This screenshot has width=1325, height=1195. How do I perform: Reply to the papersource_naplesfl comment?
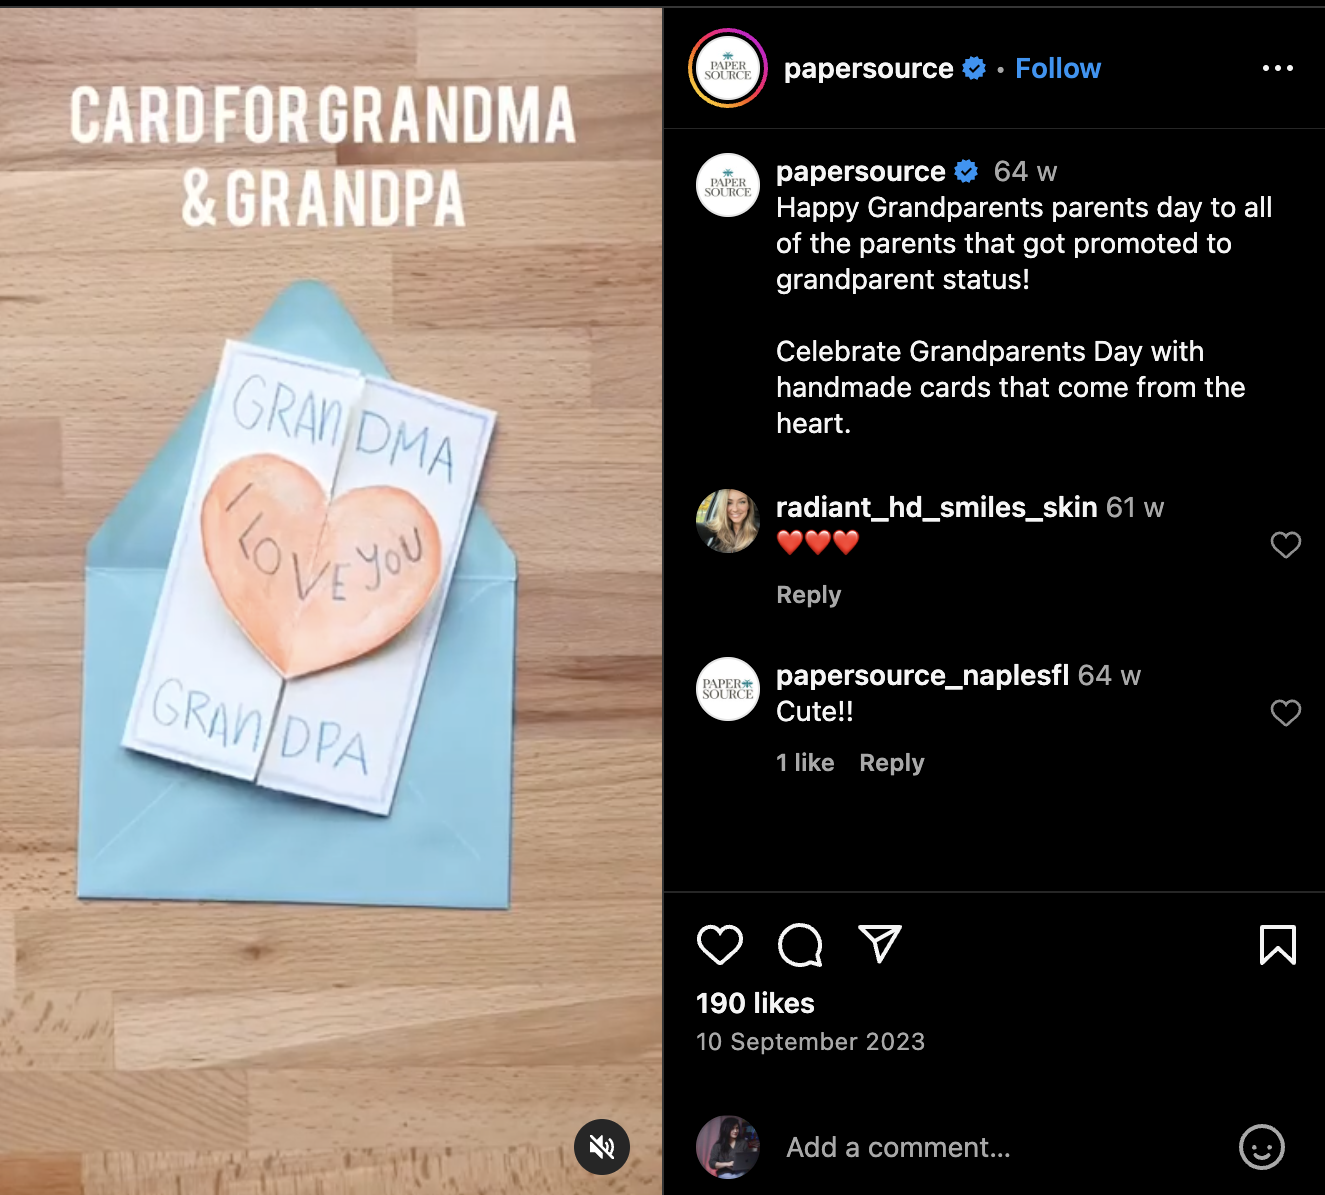(x=892, y=763)
